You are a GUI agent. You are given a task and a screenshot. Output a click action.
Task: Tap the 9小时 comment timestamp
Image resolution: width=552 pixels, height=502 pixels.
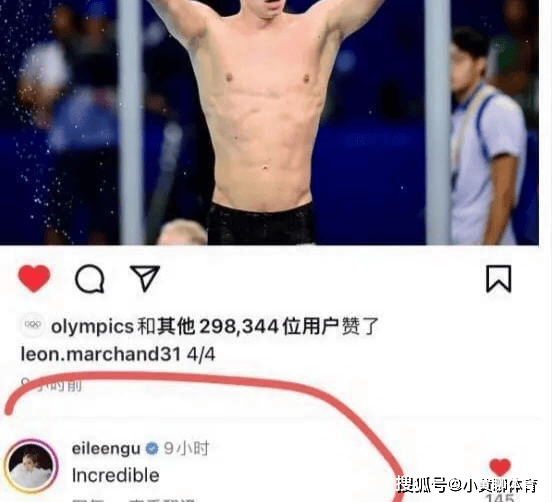point(186,448)
